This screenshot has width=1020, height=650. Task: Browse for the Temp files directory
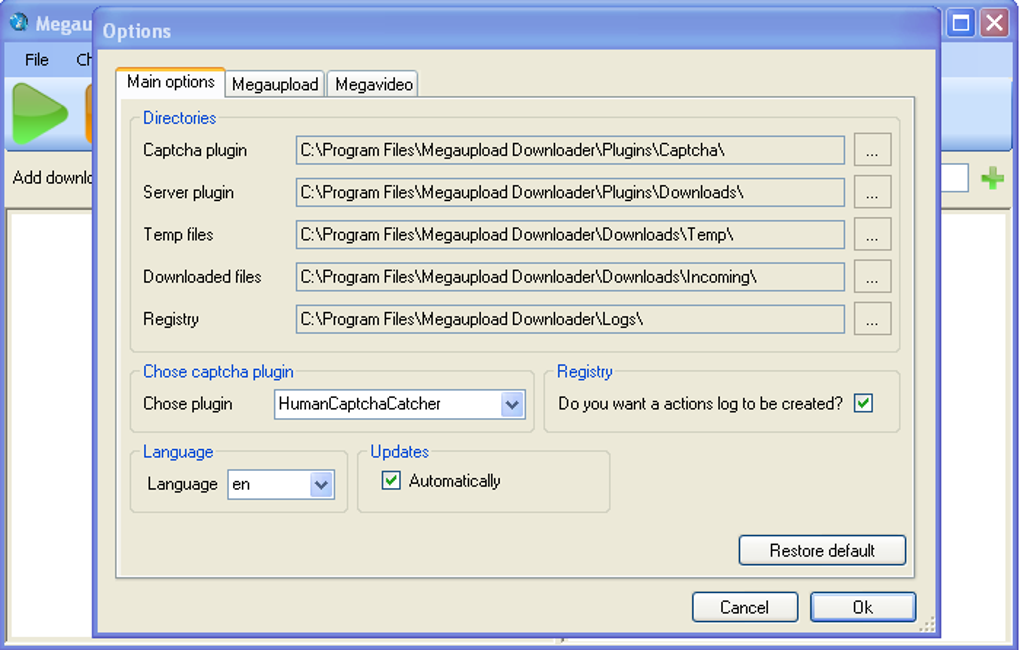point(871,234)
